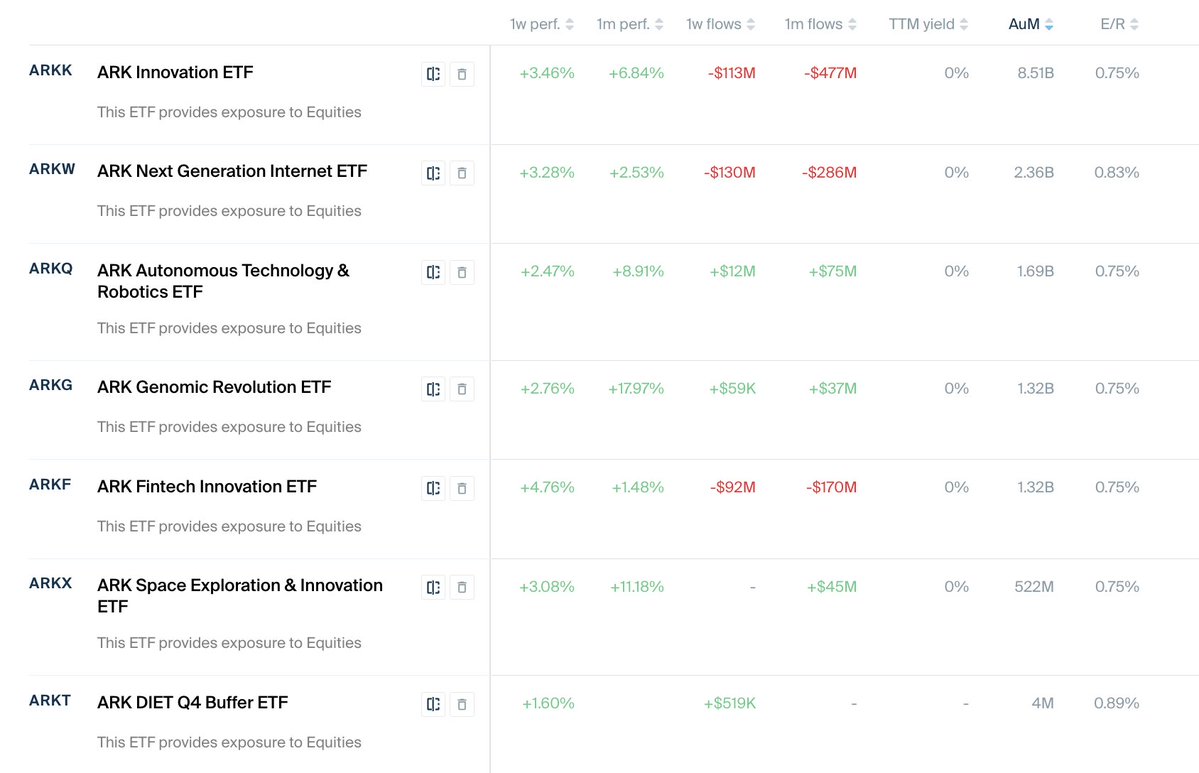Click the compare icon on the ARKT row
The width and height of the screenshot is (1199, 773).
click(433, 704)
